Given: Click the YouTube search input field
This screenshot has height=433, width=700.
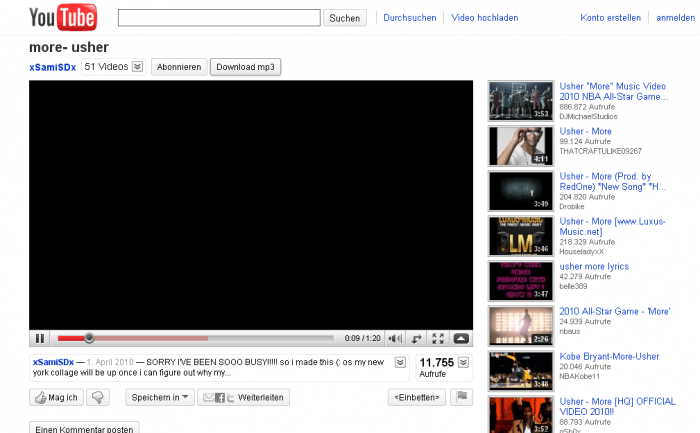Looking at the screenshot, I should [x=219, y=18].
